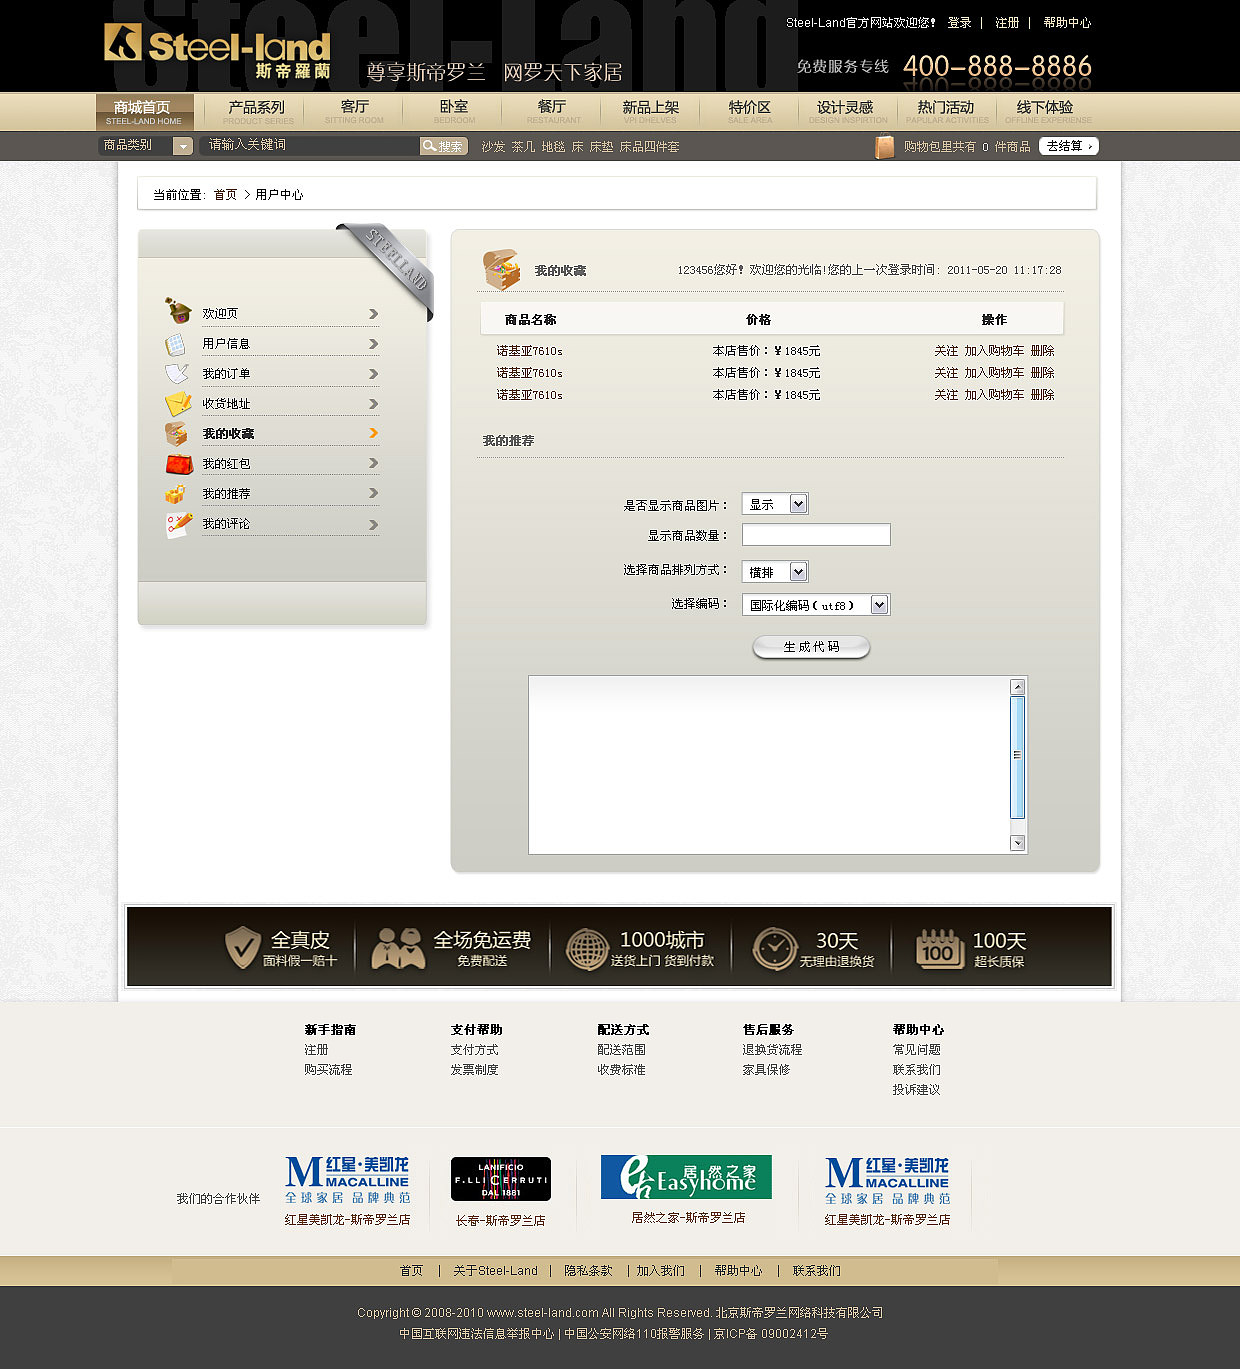Click the Steel-Land logo

[217, 50]
